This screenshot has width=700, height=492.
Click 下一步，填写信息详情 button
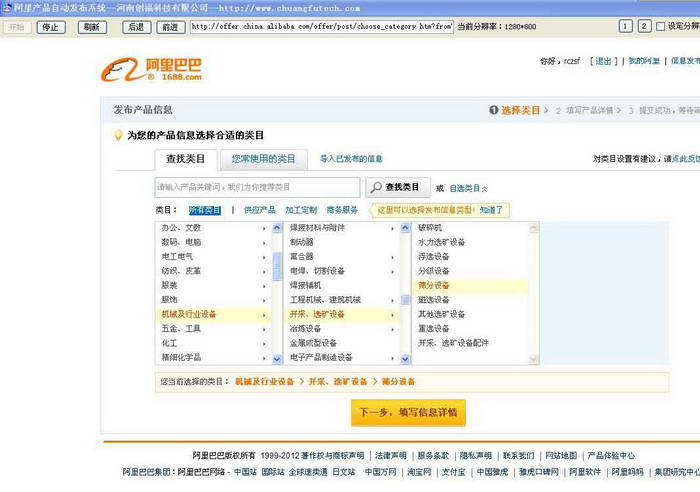pyautogui.click(x=408, y=413)
